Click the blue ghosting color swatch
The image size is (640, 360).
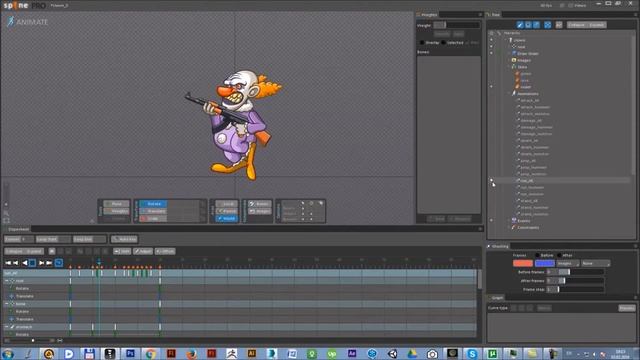coord(545,263)
